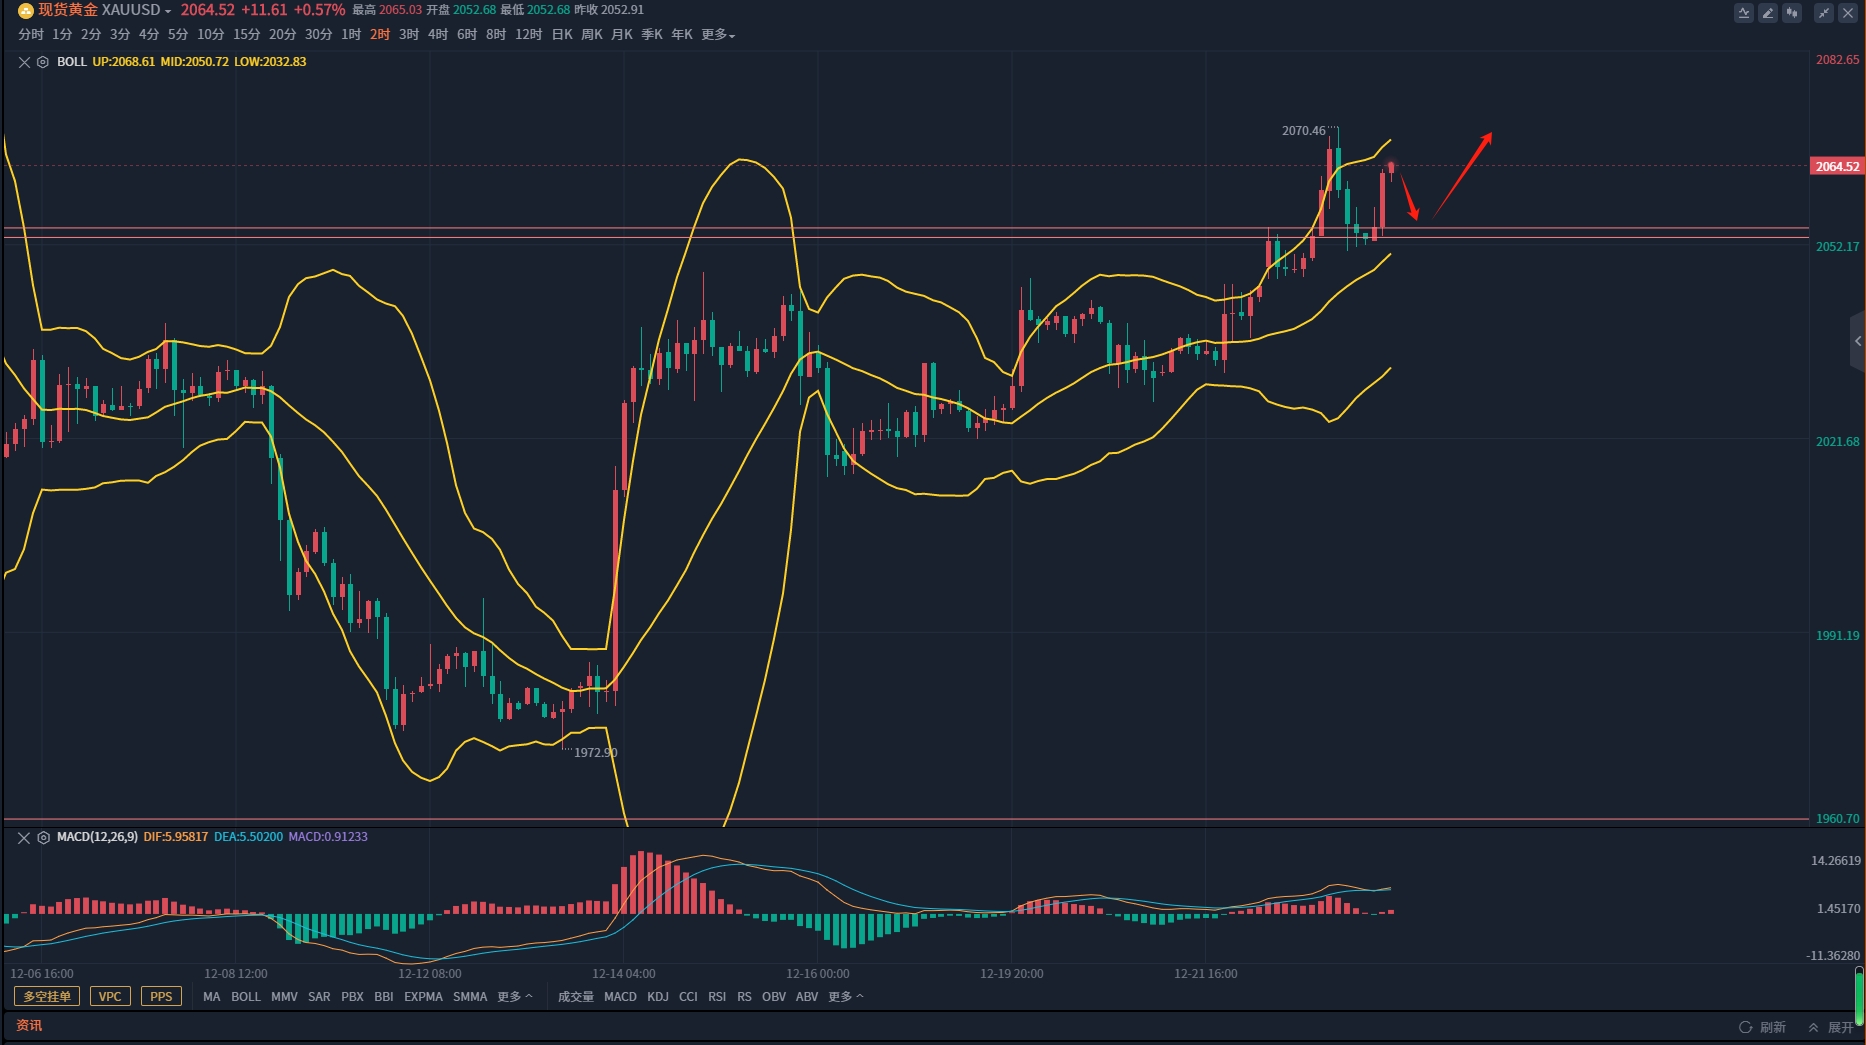The width and height of the screenshot is (1866, 1045).
Task: Switch sub-chart to 成交量
Action: pyautogui.click(x=575, y=997)
